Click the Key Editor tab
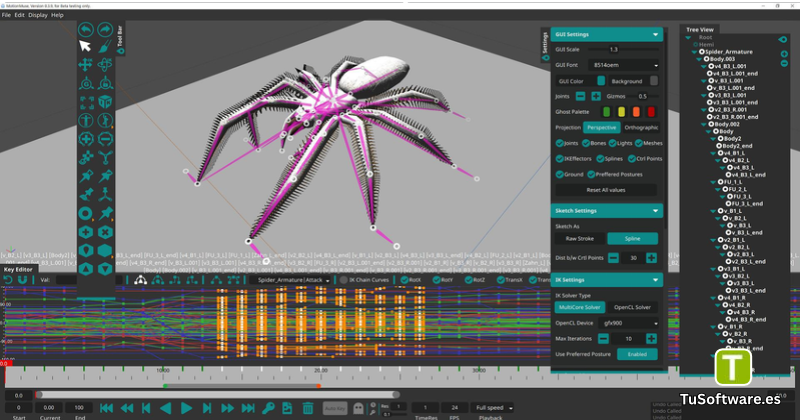Screen dimensions: 800x420 [x=18, y=269]
